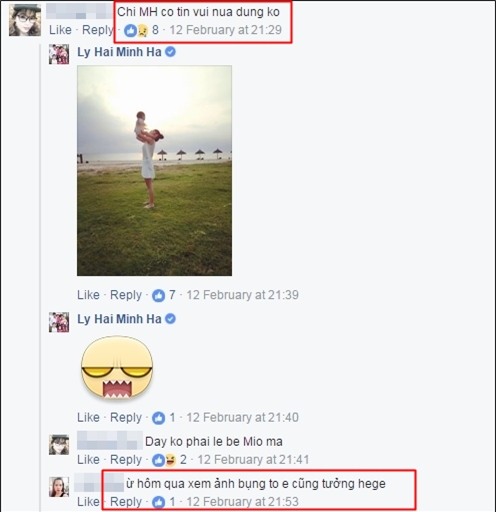Click verified badge beside first Ly Hai Minh Ha
Screen dimensions: 496x512
(170, 52)
